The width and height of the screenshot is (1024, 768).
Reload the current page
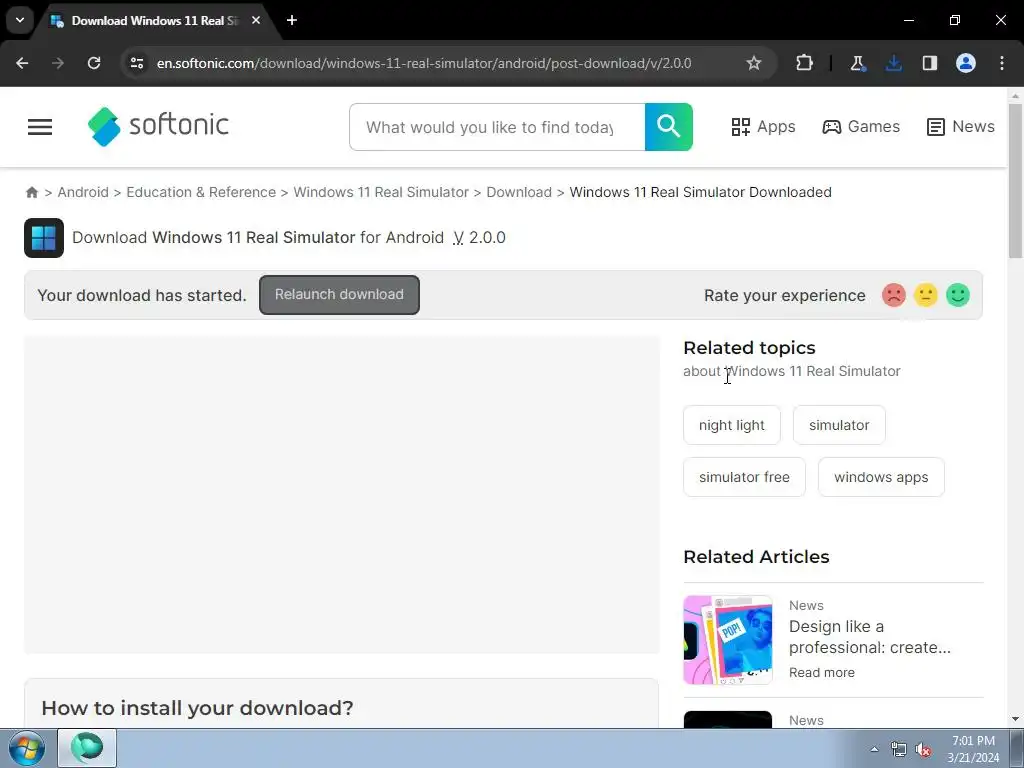point(94,63)
